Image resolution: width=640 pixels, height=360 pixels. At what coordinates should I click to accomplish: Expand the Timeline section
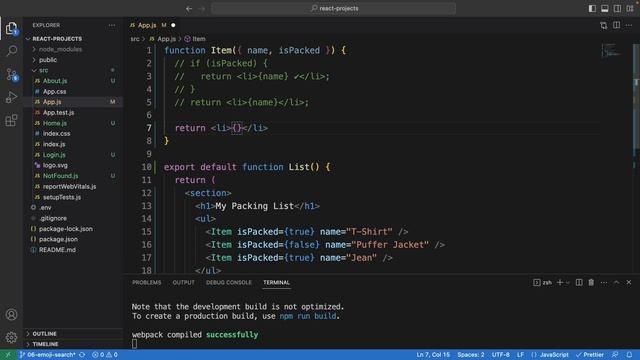pyautogui.click(x=45, y=344)
